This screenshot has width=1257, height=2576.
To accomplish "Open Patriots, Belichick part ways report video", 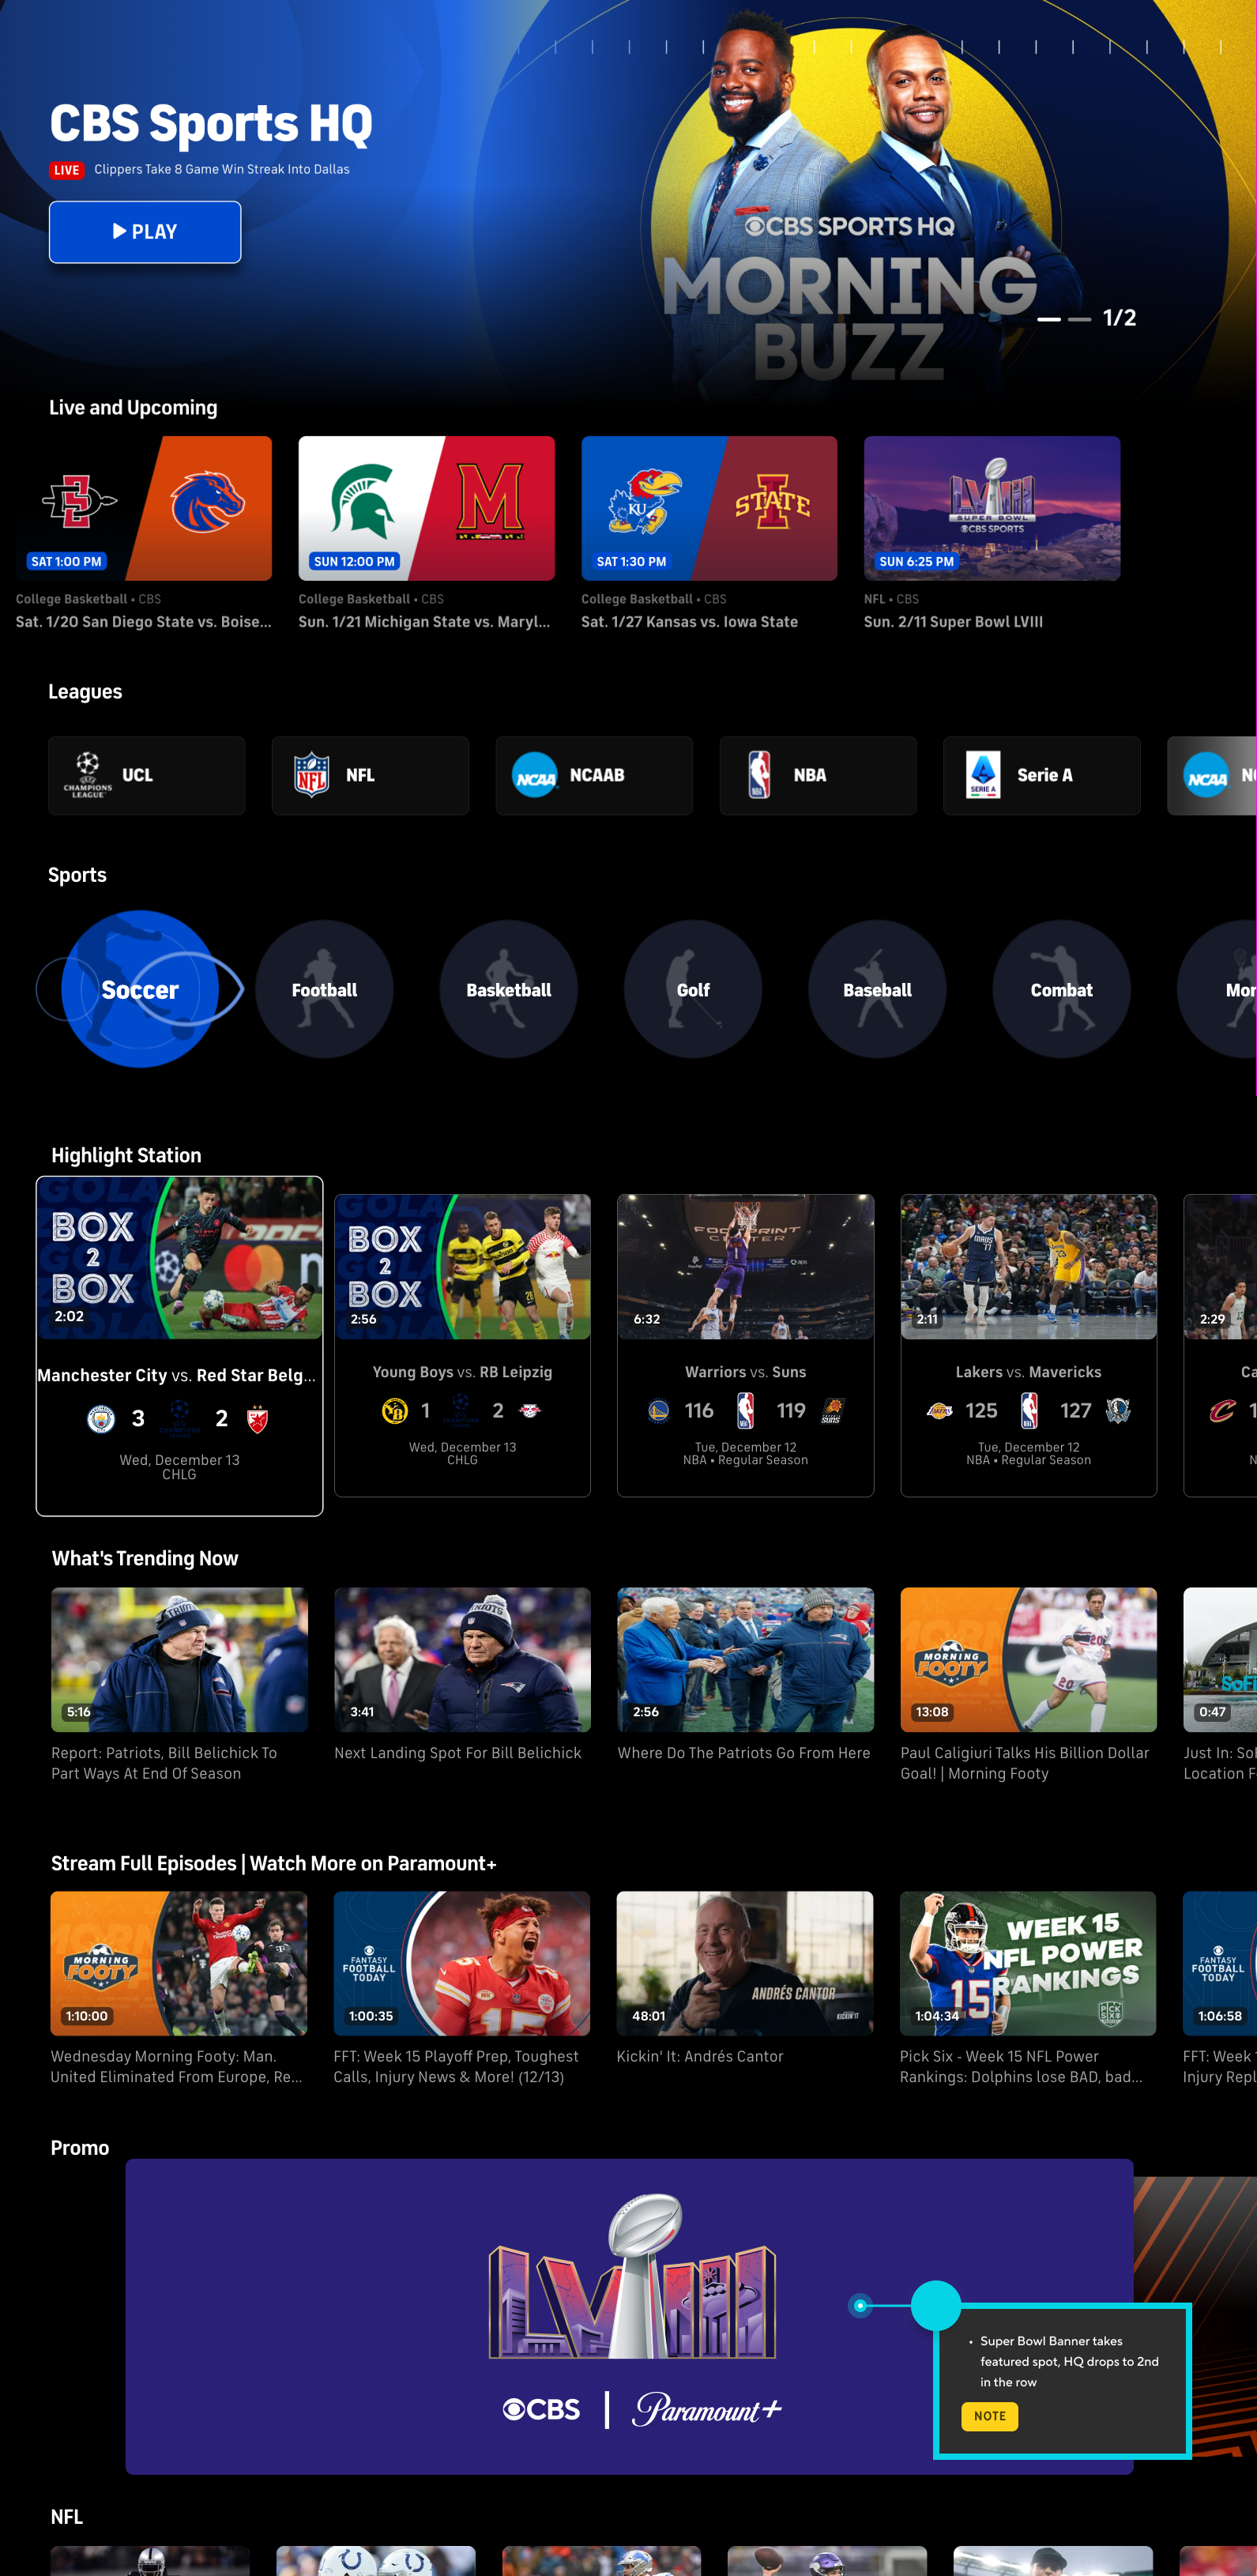I will pyautogui.click(x=180, y=1660).
